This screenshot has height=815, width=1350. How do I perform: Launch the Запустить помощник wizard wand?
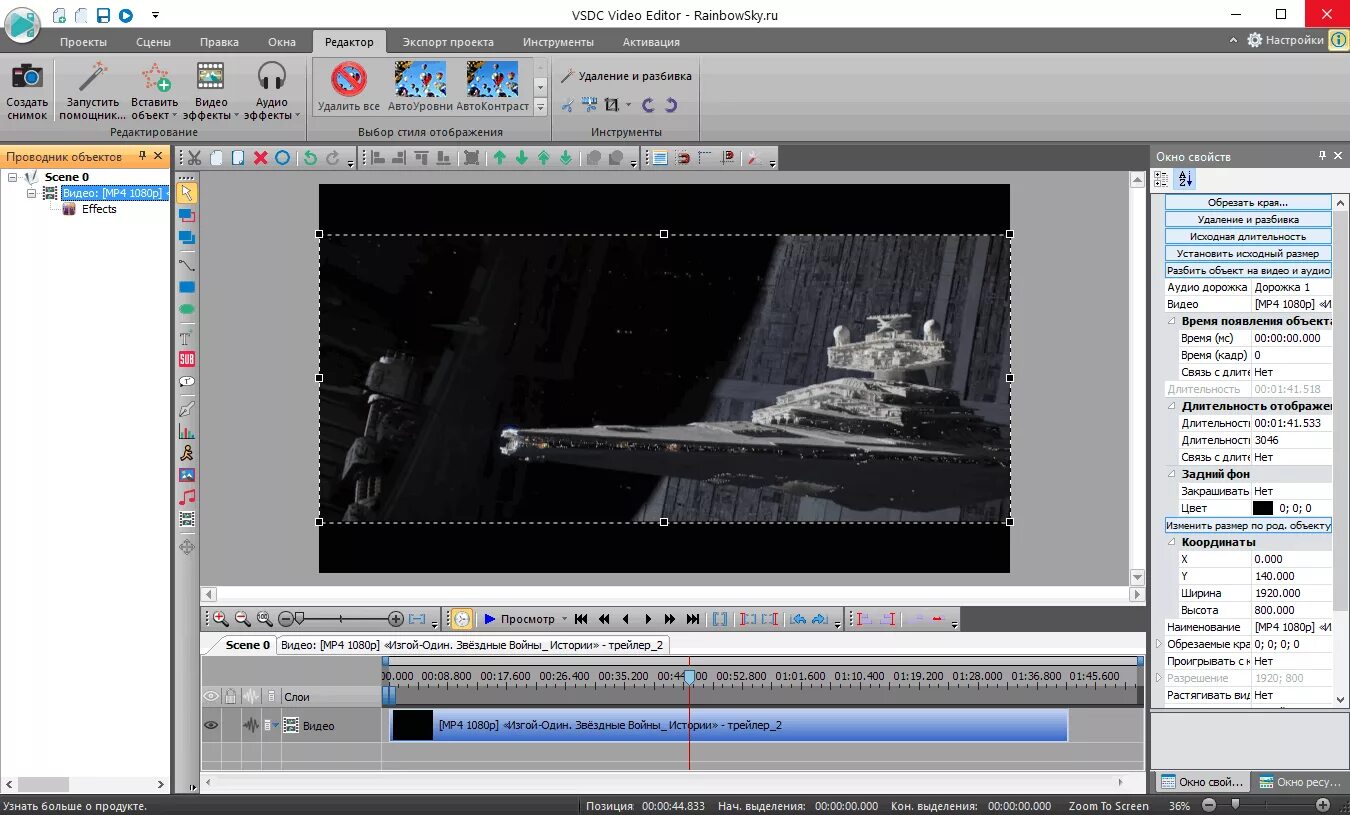click(x=93, y=78)
